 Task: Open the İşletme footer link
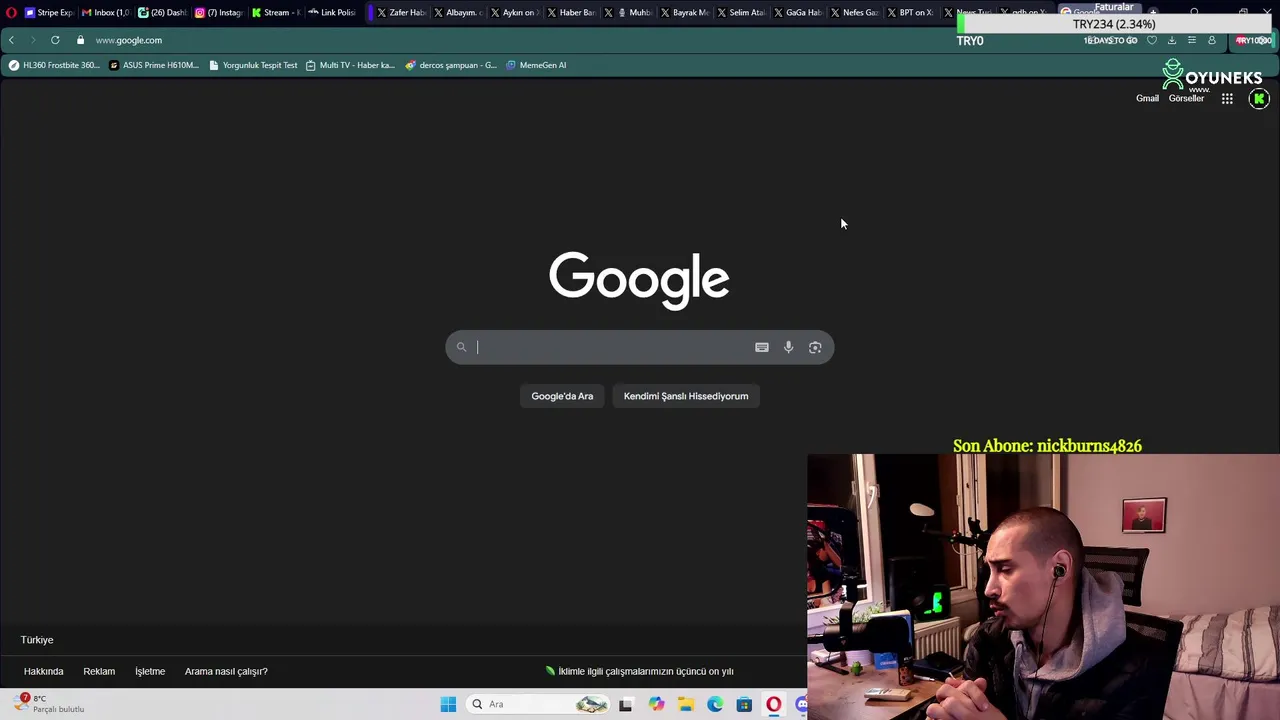(x=150, y=671)
